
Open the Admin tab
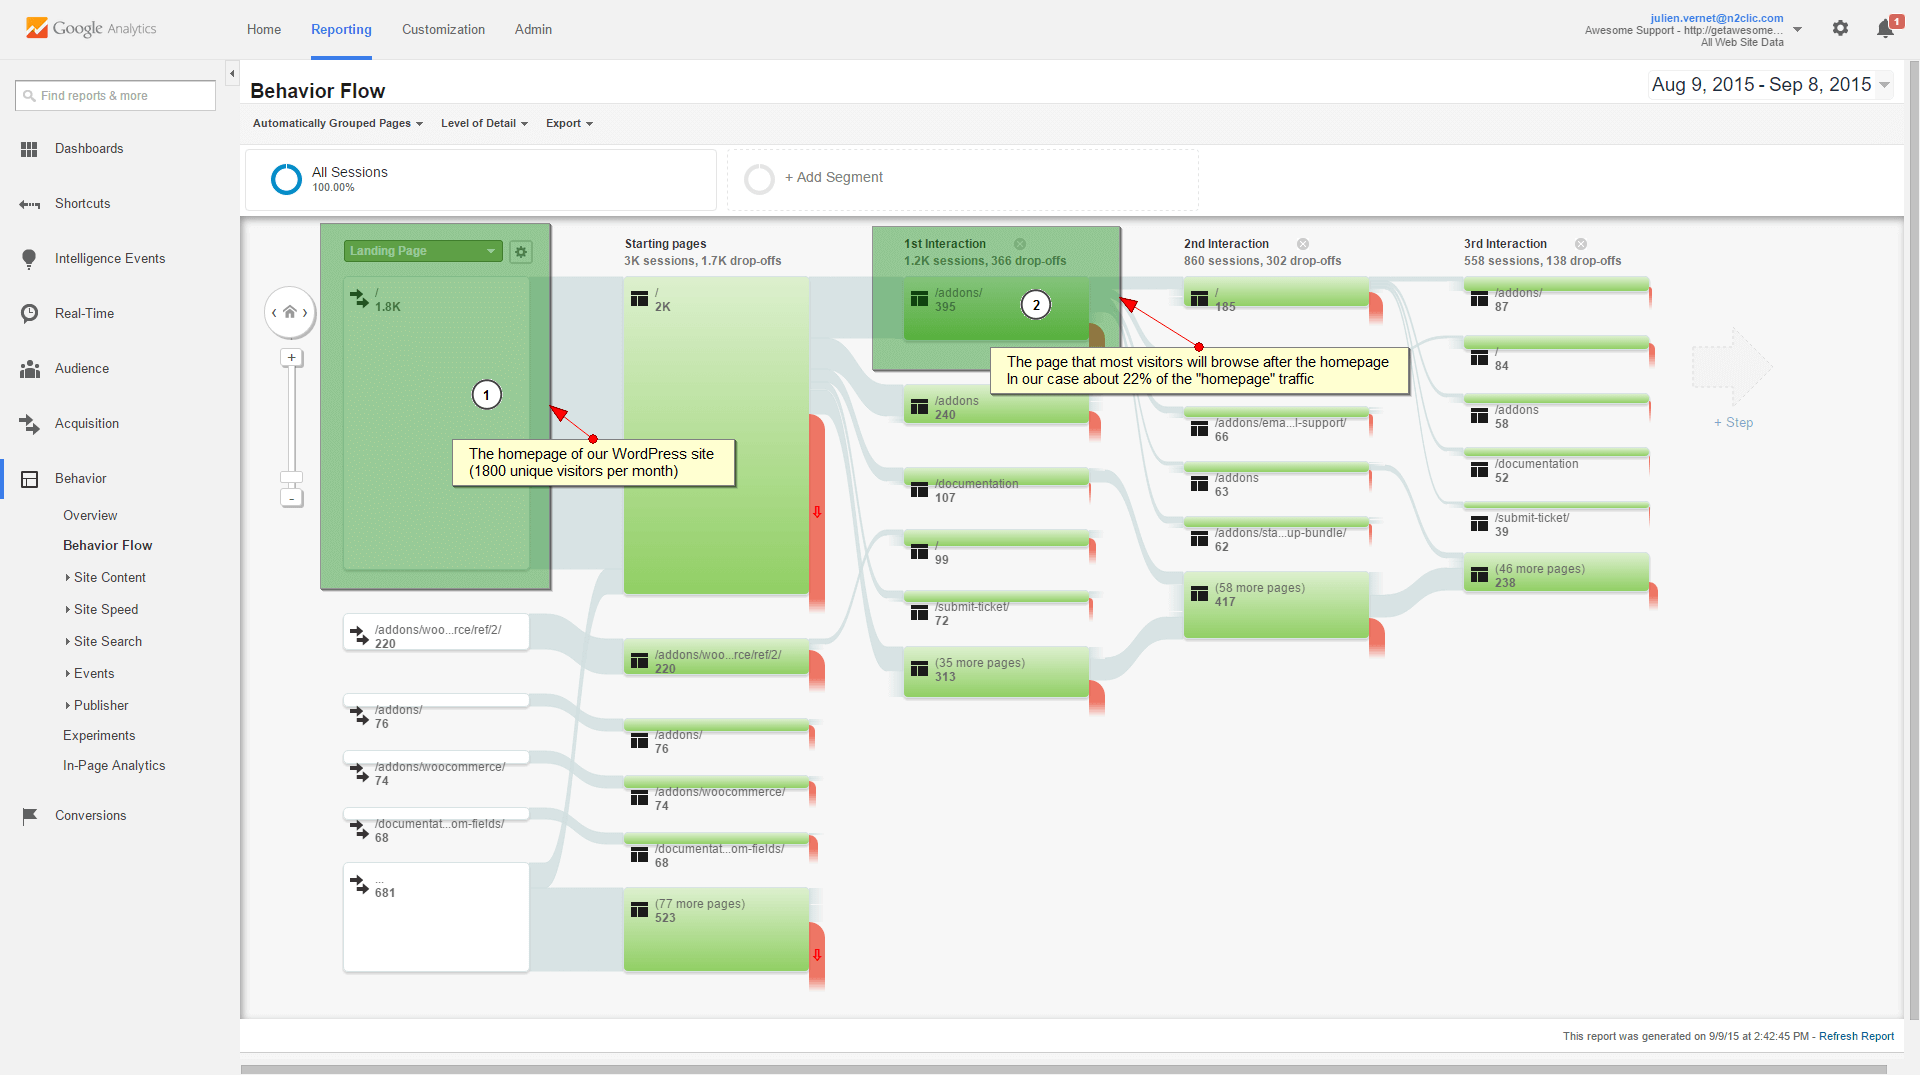(533, 30)
